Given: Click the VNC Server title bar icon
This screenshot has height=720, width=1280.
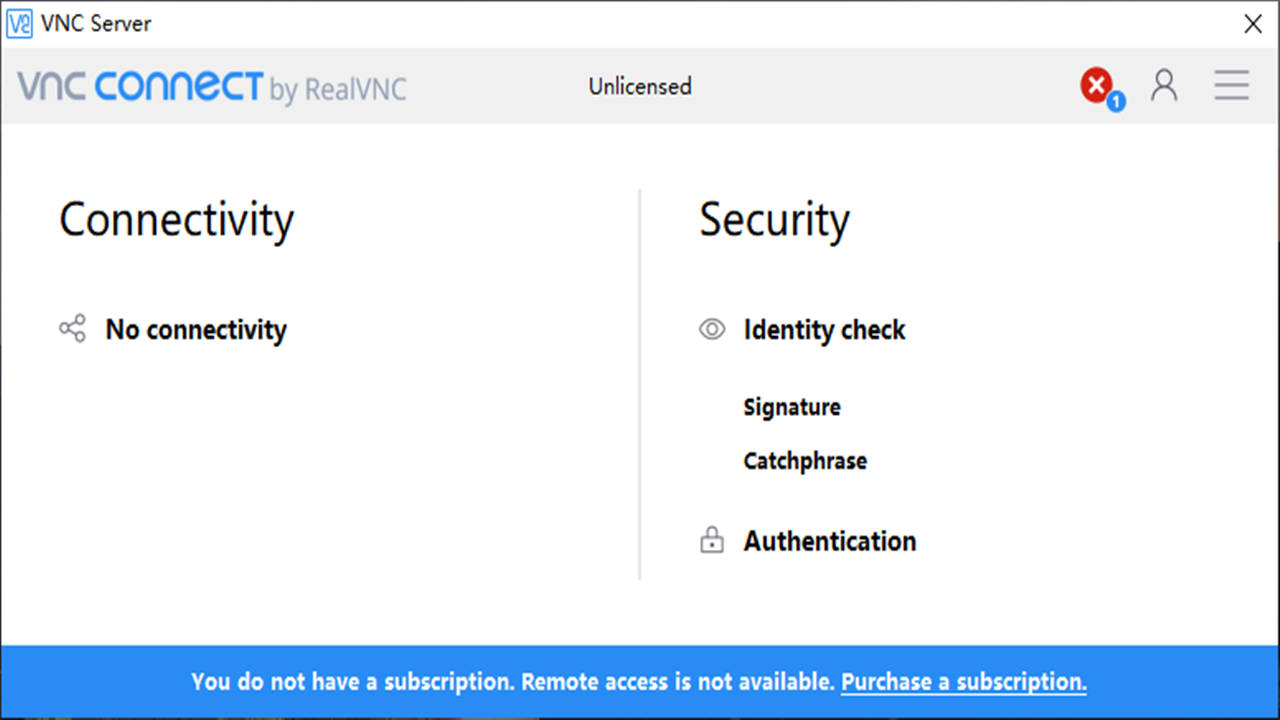Looking at the screenshot, I should (x=20, y=24).
